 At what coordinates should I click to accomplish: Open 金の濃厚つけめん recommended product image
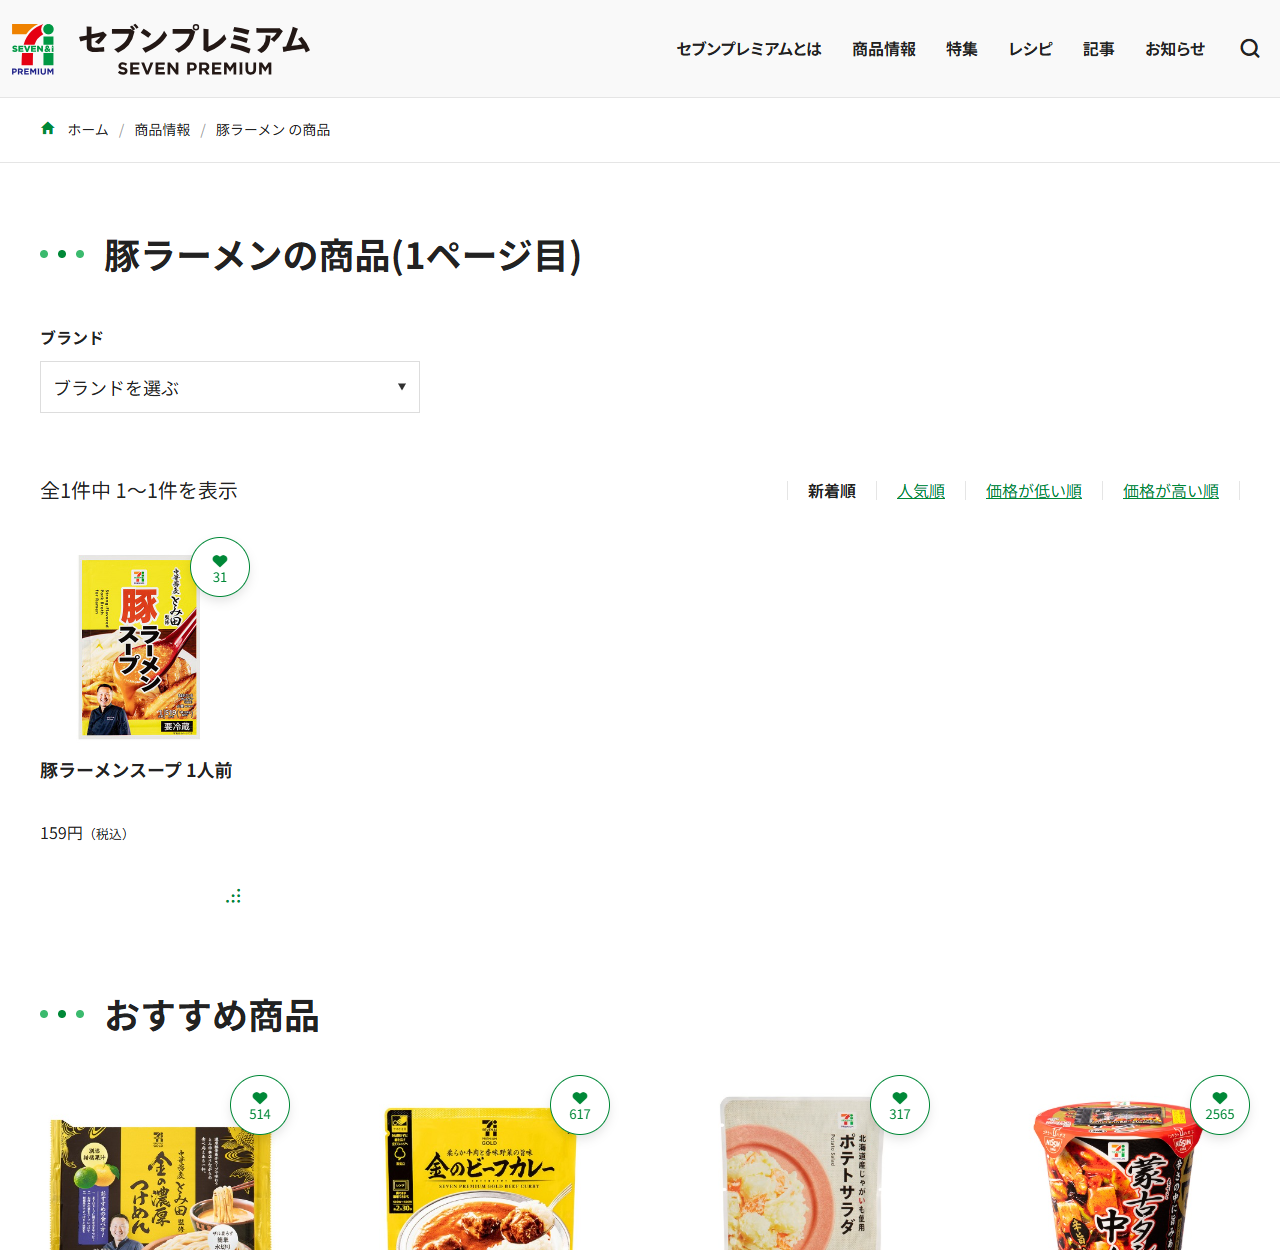(160, 1183)
